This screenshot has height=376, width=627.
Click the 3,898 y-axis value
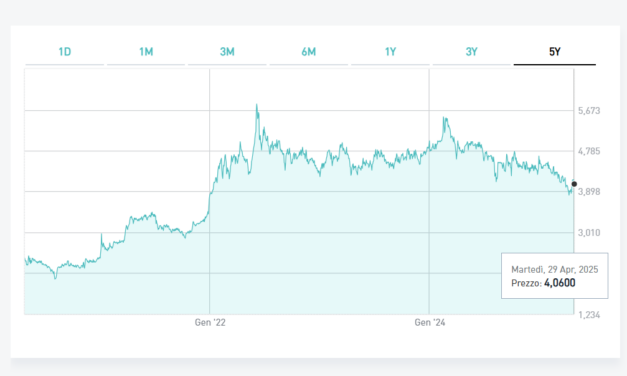589,192
